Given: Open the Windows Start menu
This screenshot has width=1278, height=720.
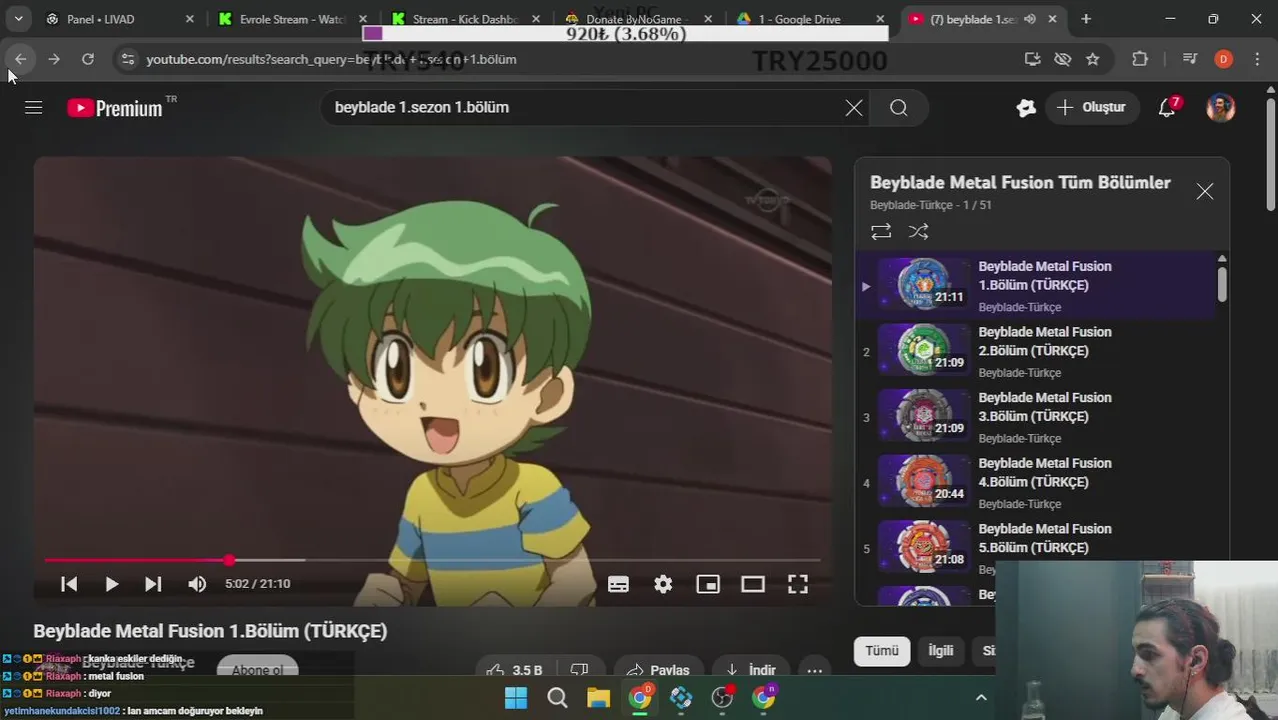Looking at the screenshot, I should [516, 698].
